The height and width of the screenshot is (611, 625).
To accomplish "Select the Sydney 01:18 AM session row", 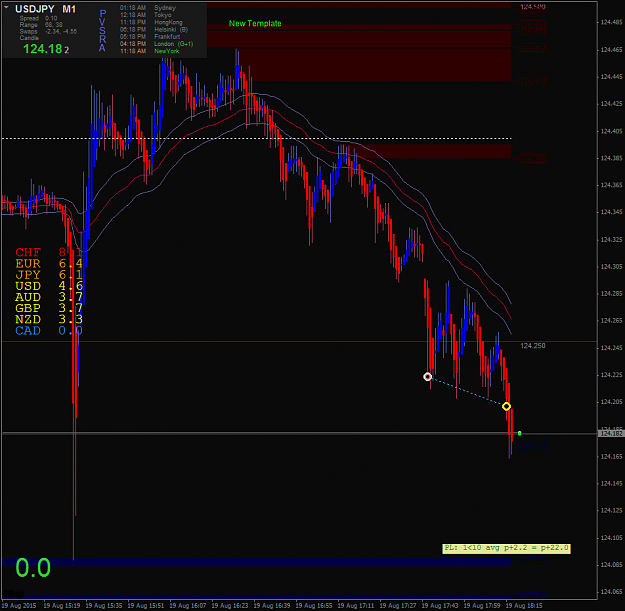I will [148, 8].
